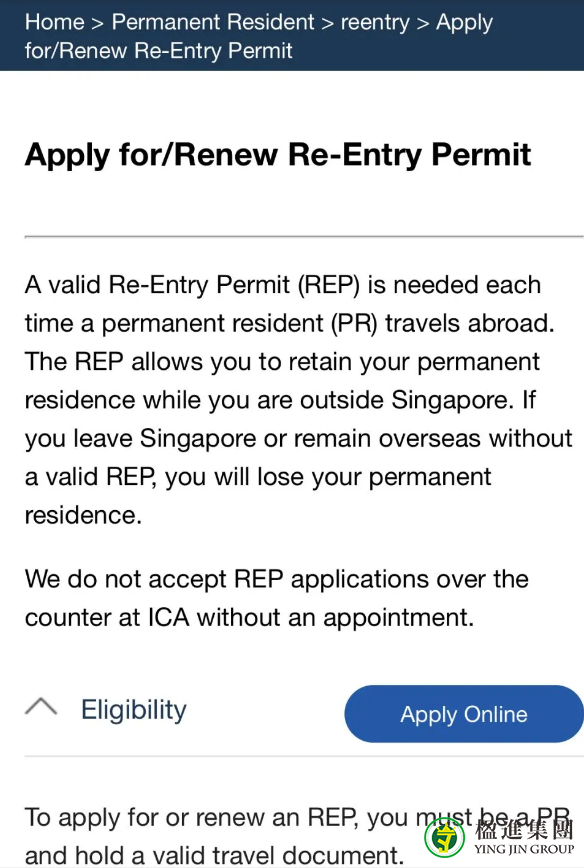Click the horizontal divider below the heading
This screenshot has height=868, width=584.
[304, 237]
